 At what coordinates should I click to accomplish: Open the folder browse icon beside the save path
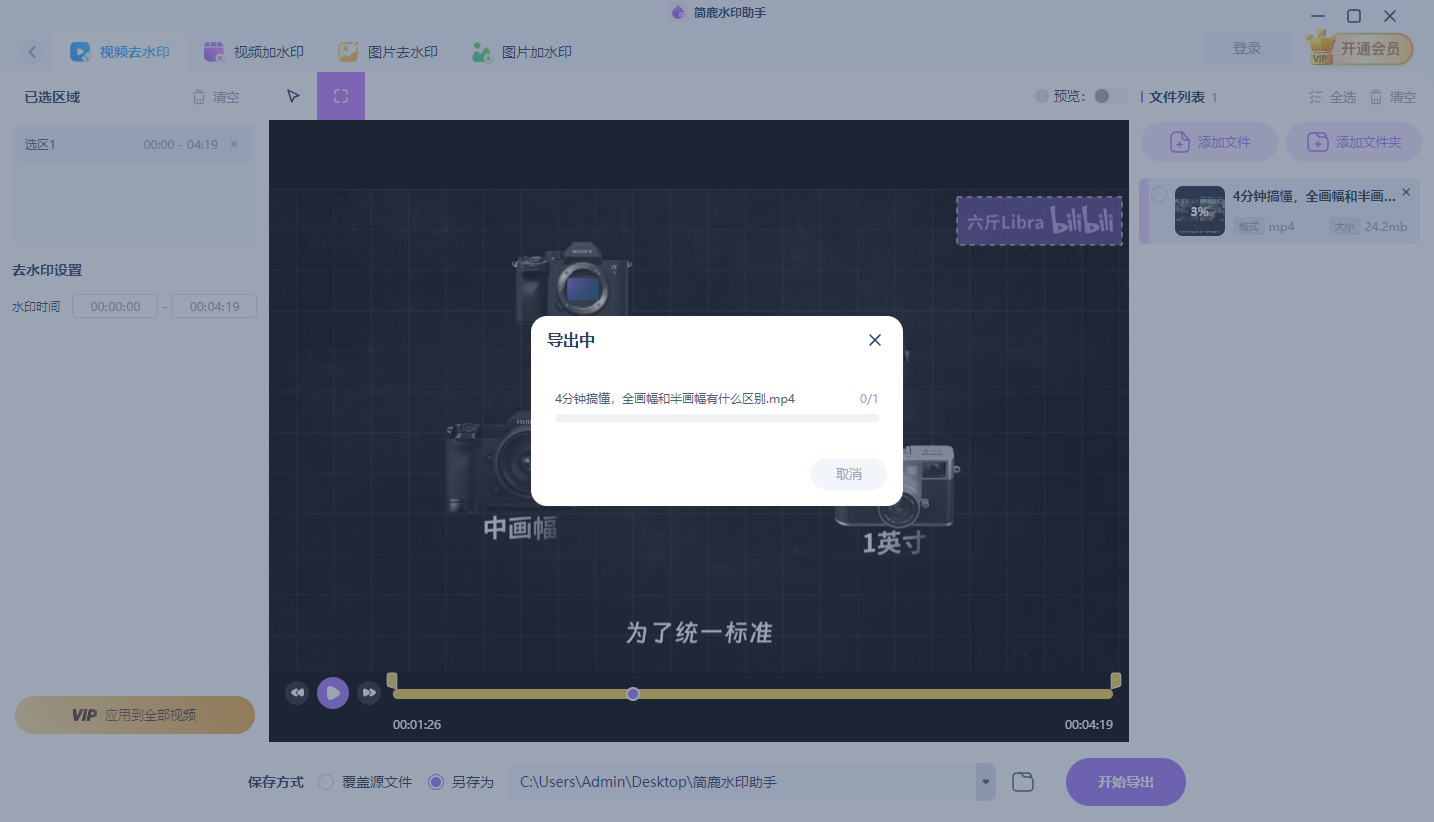[x=1022, y=781]
